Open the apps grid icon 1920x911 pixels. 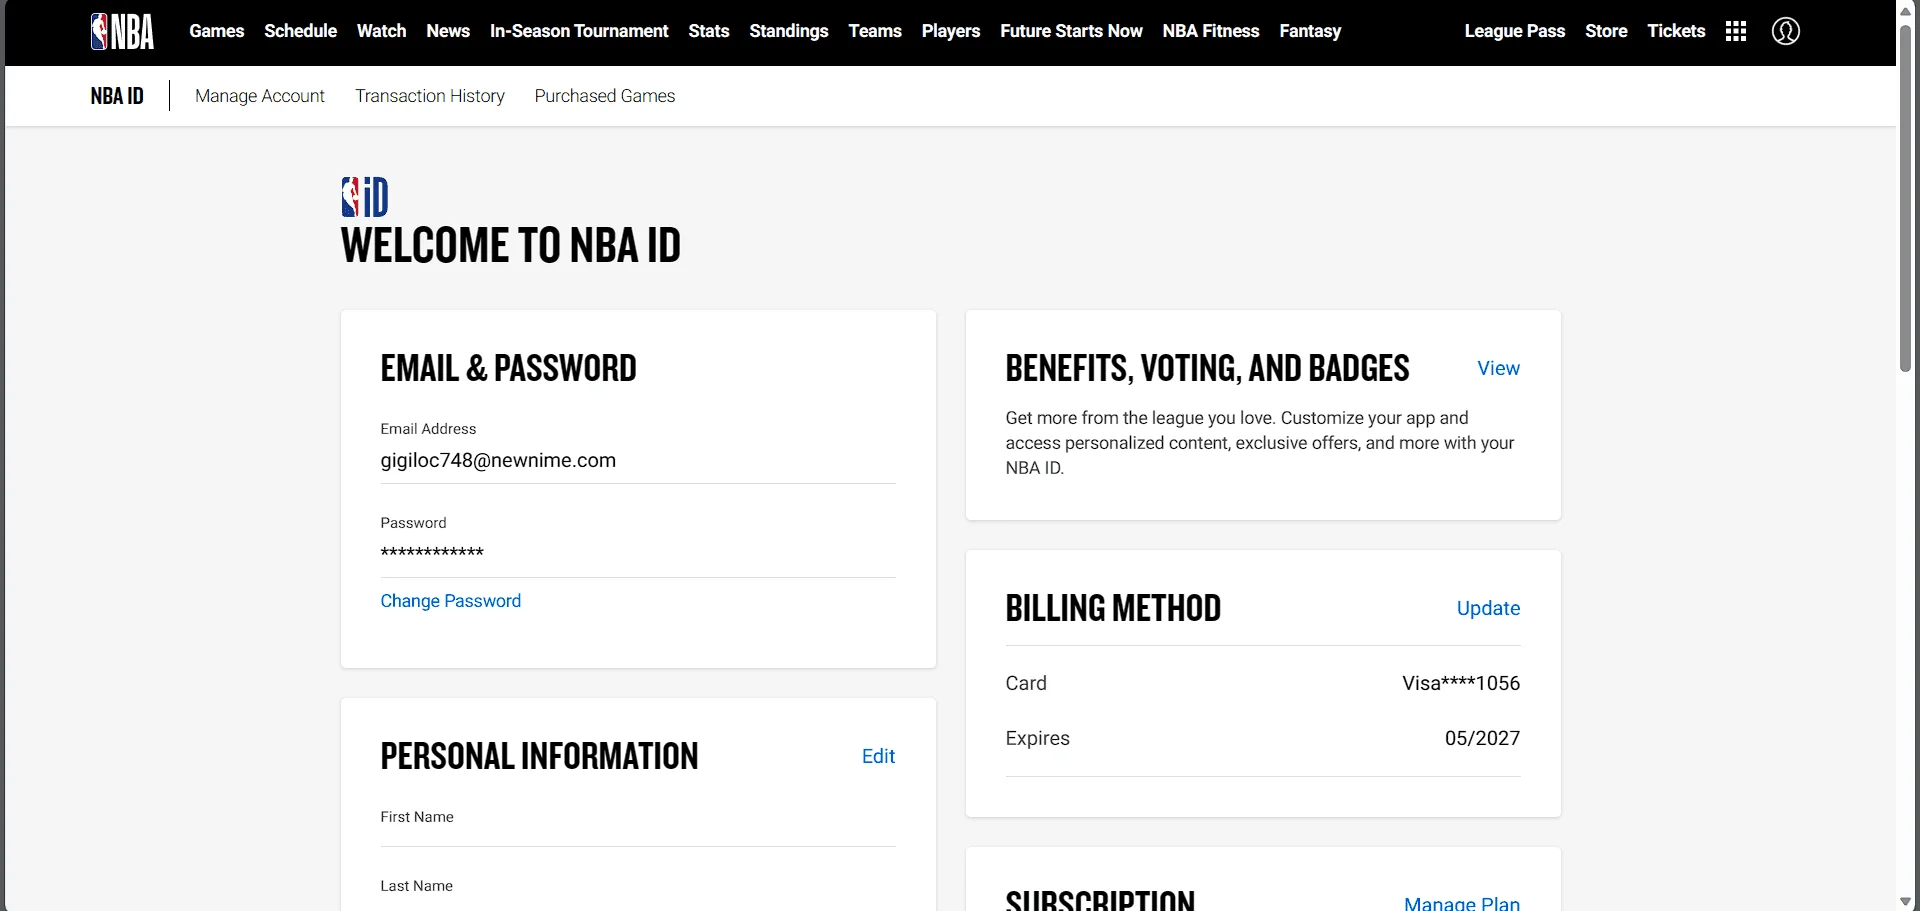tap(1736, 31)
